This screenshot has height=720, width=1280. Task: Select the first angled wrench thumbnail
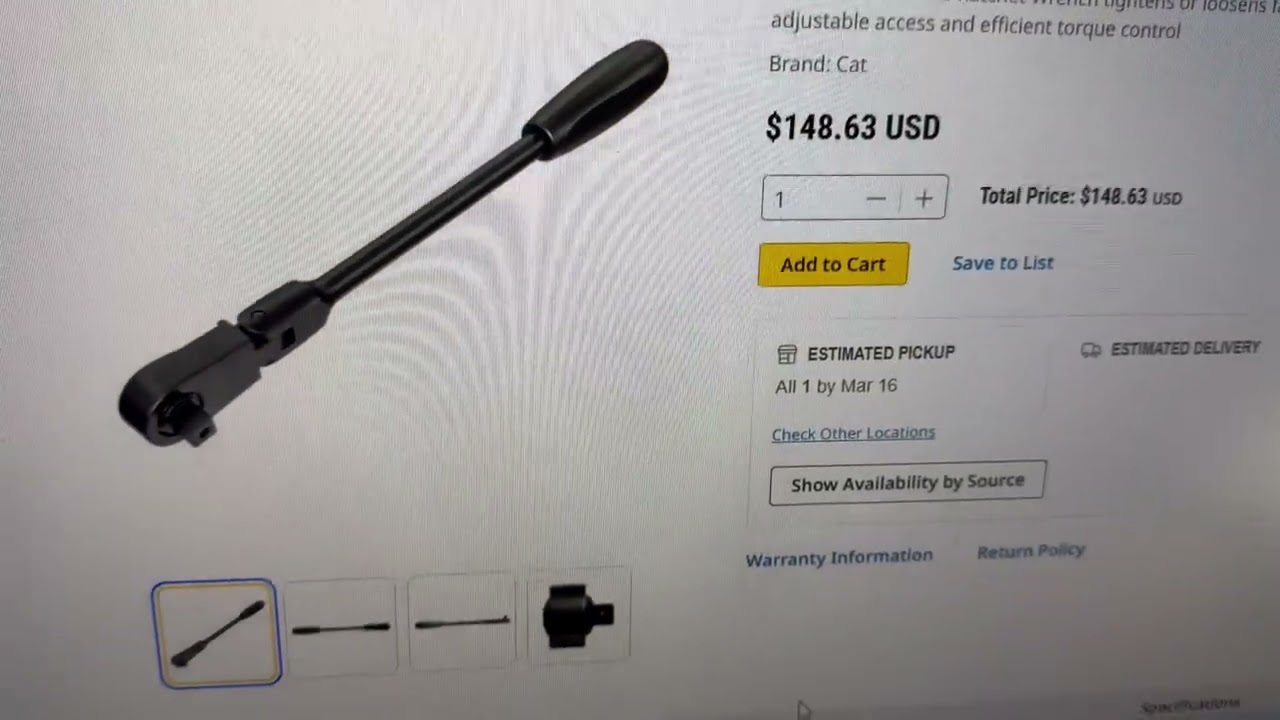[x=216, y=633]
